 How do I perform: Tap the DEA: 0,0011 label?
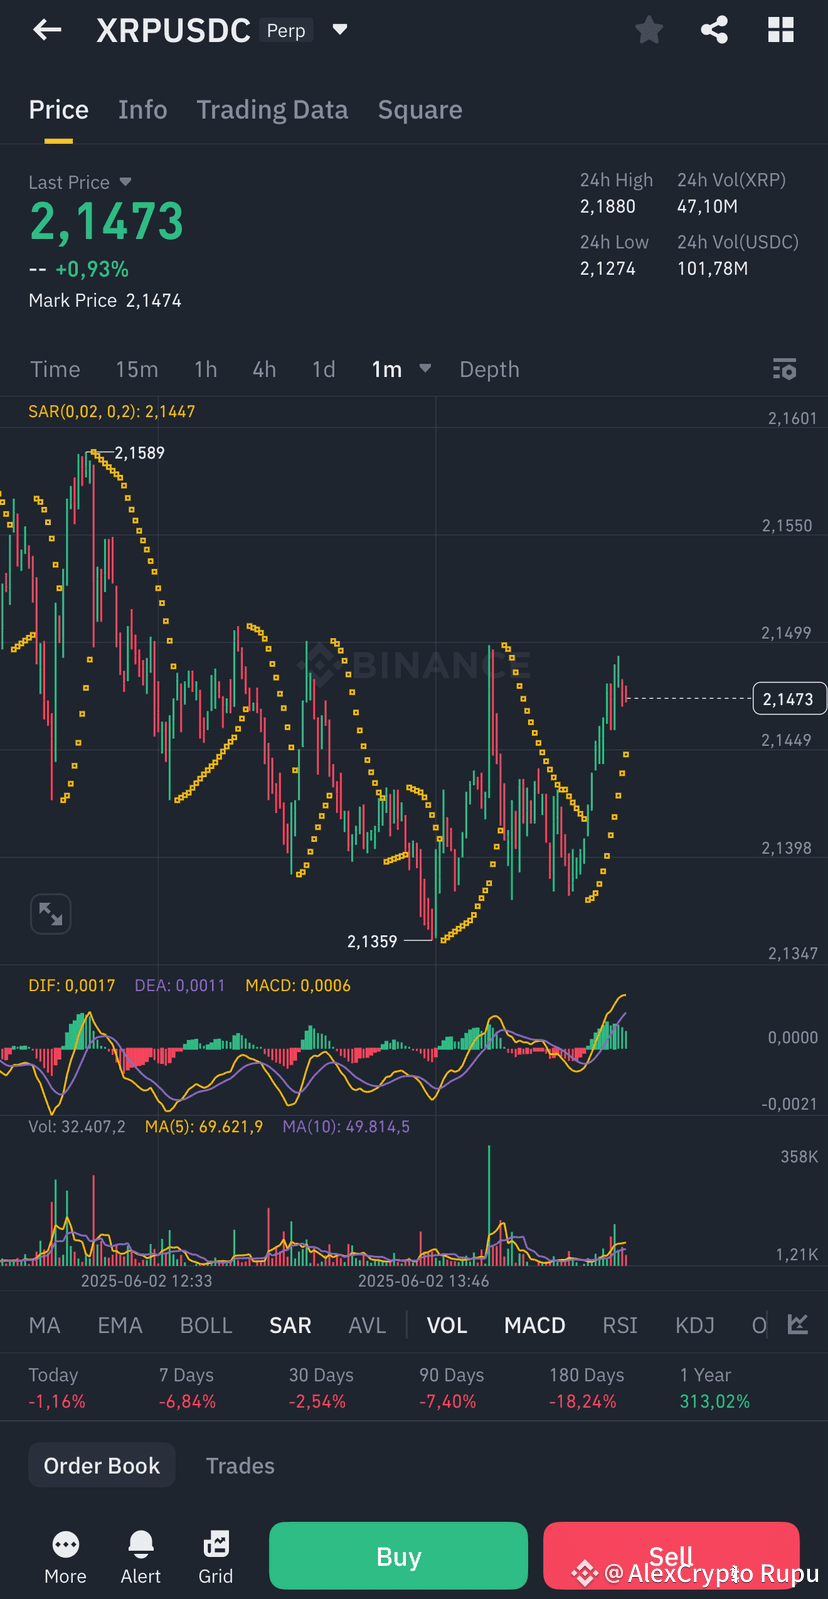pos(180,985)
